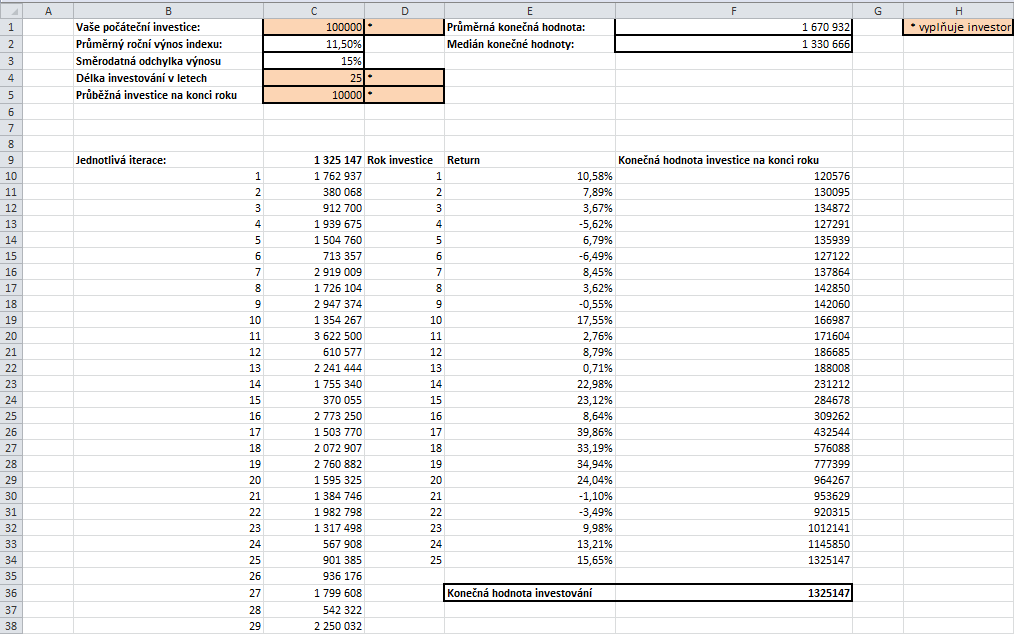The width and height of the screenshot is (1014, 634).
Task: Click the 'Rok investice' heading cell
Action: coord(403,160)
